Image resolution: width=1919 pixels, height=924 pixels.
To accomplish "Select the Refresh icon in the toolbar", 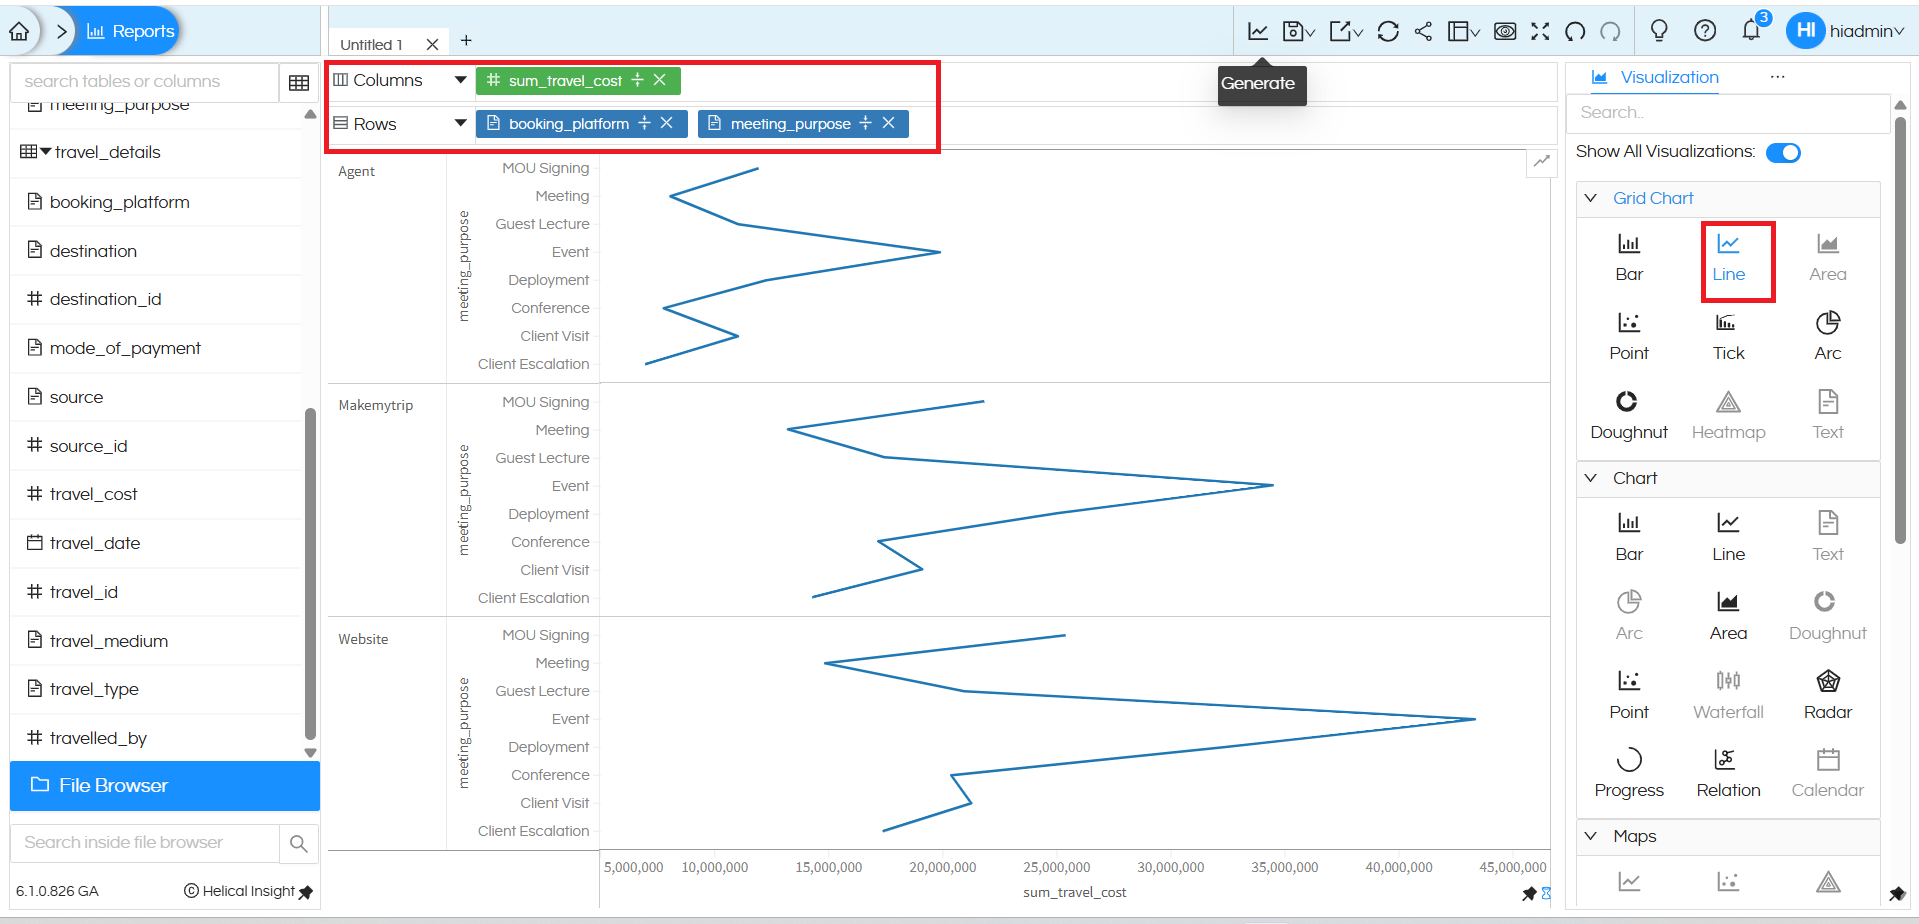I will pos(1388,31).
